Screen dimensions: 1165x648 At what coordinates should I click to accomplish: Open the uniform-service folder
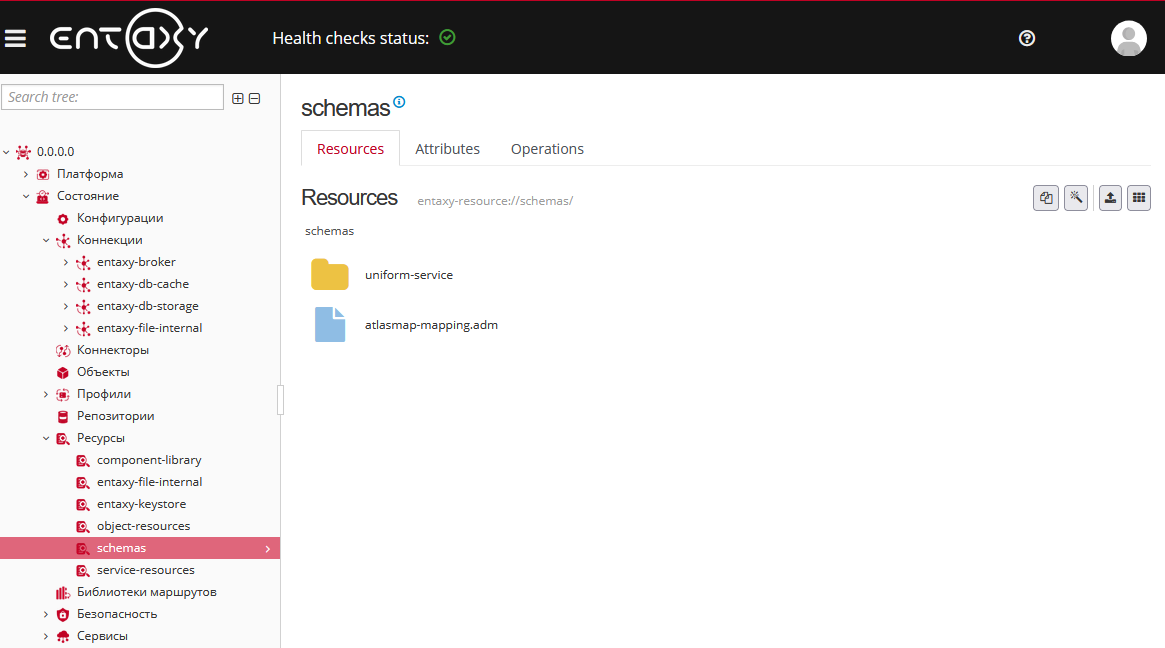408,275
